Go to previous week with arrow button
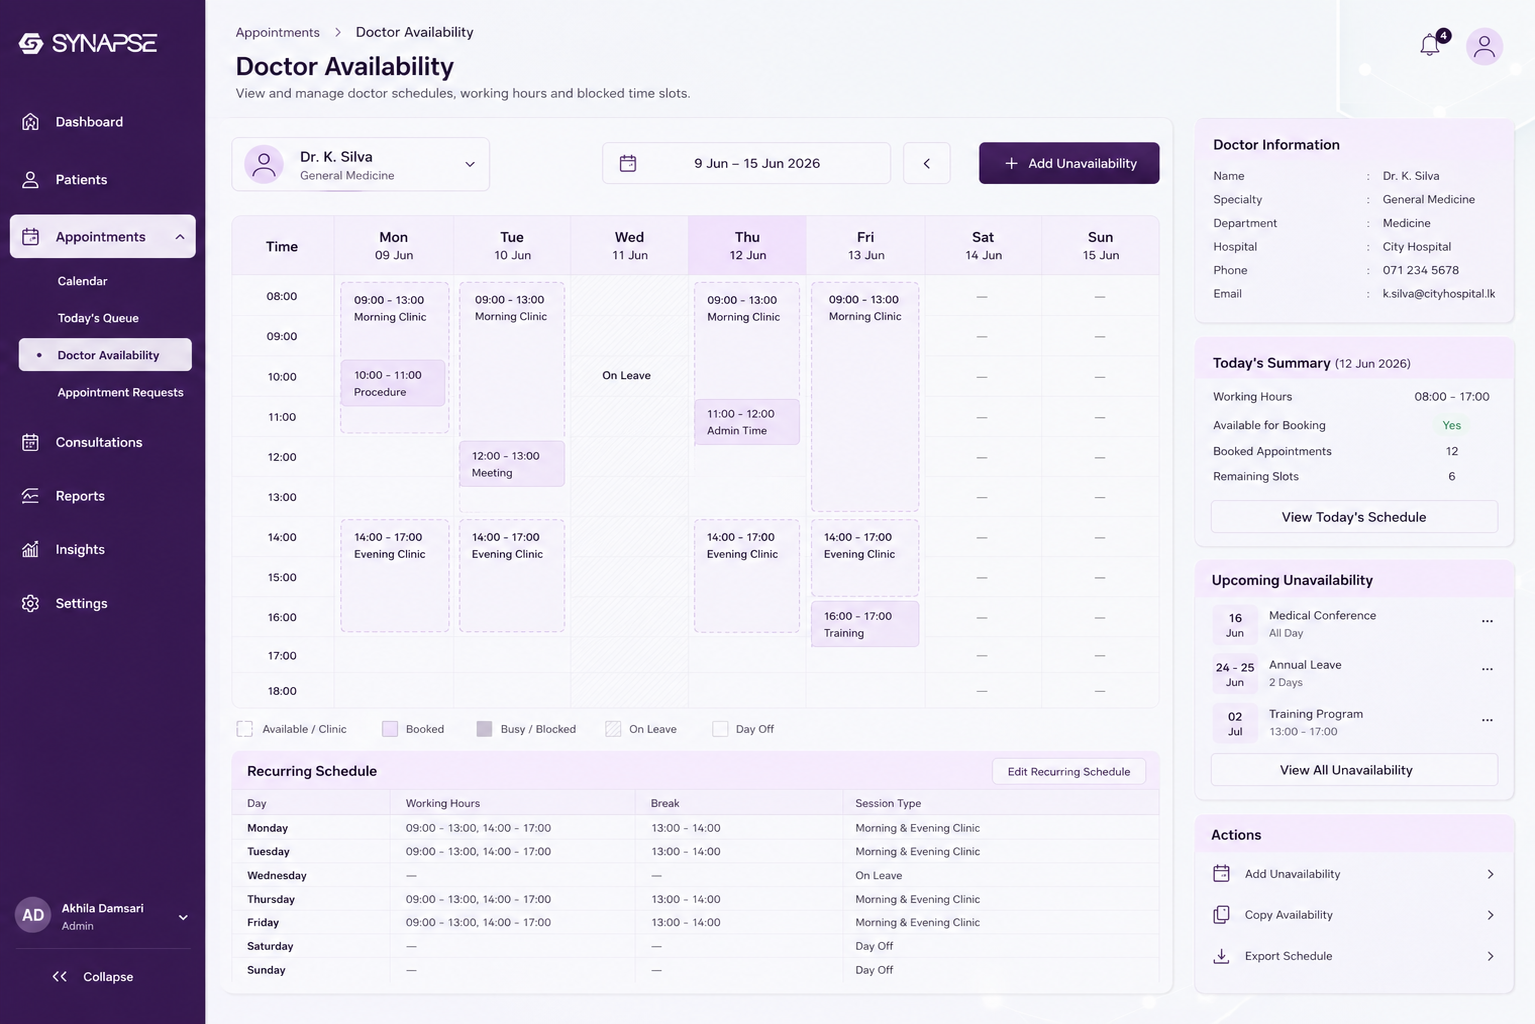The image size is (1535, 1024). [x=927, y=163]
